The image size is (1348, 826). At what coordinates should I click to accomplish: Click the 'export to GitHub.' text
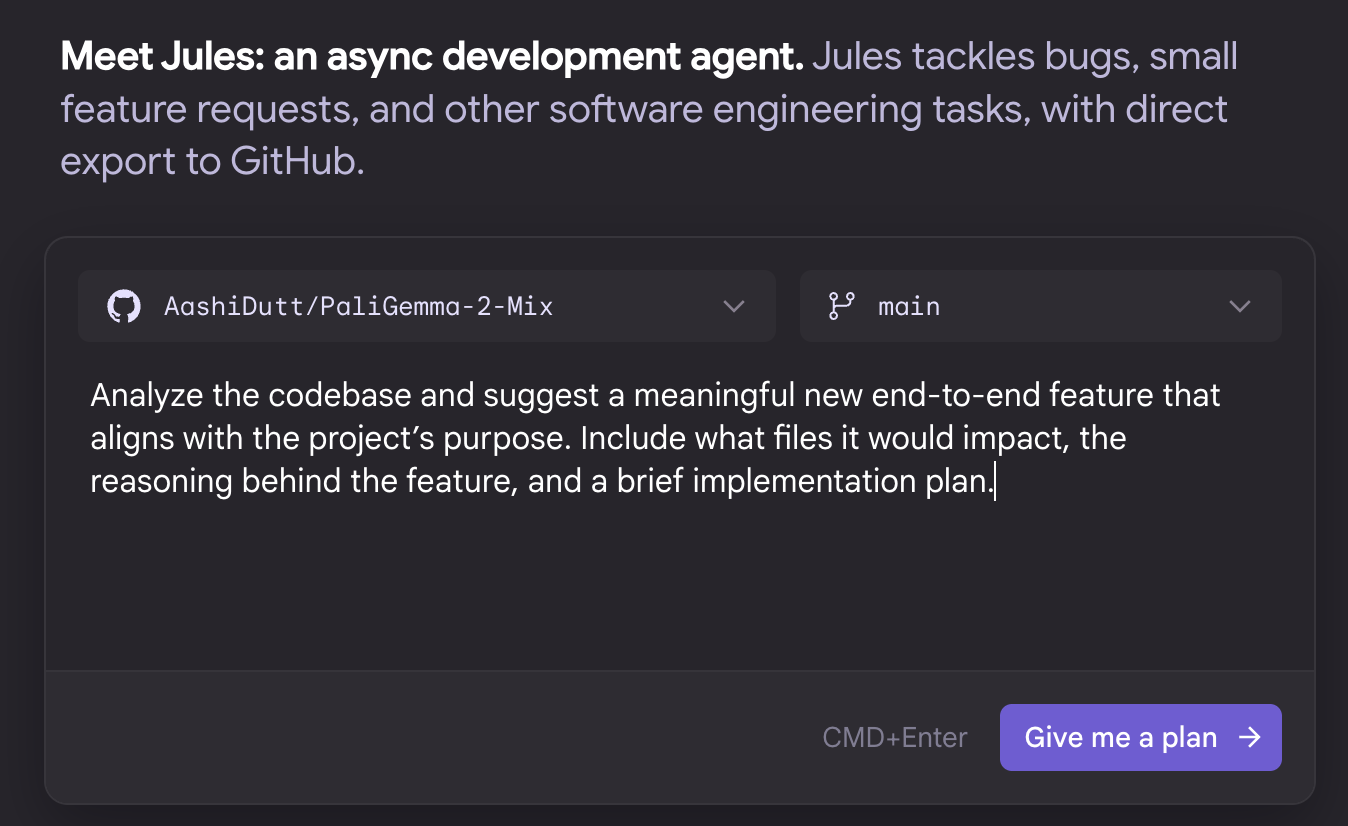[212, 161]
